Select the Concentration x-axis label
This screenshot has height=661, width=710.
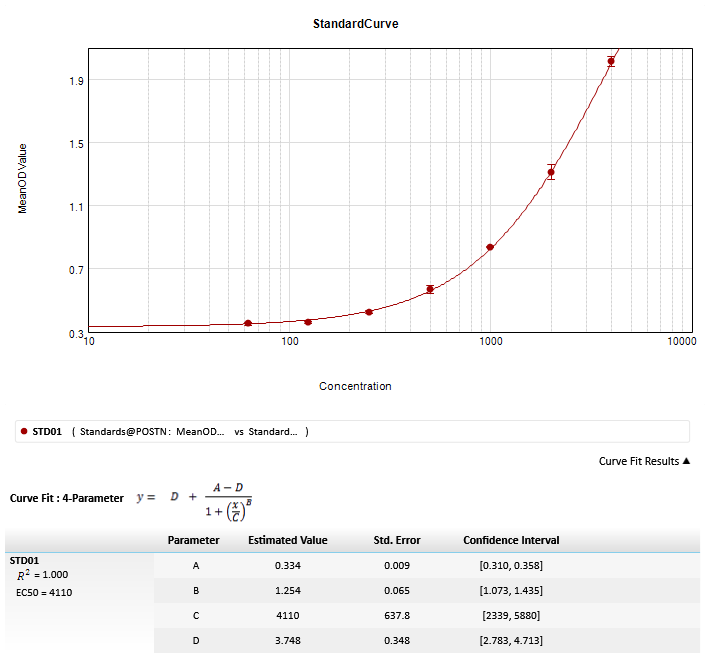(x=355, y=386)
